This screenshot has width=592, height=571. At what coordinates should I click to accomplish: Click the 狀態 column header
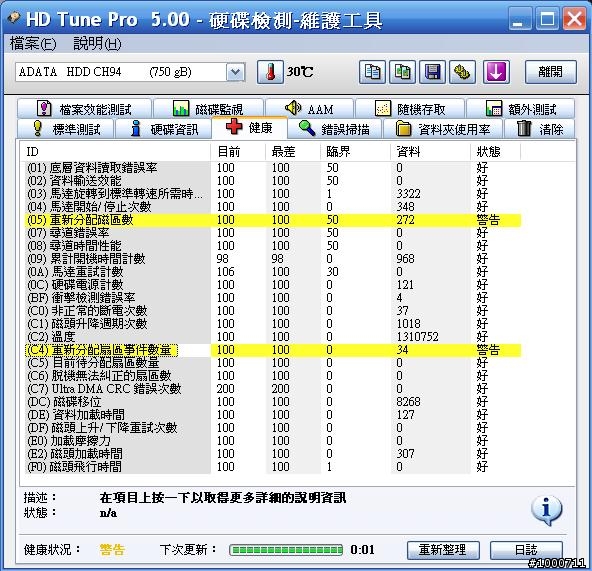click(x=495, y=152)
